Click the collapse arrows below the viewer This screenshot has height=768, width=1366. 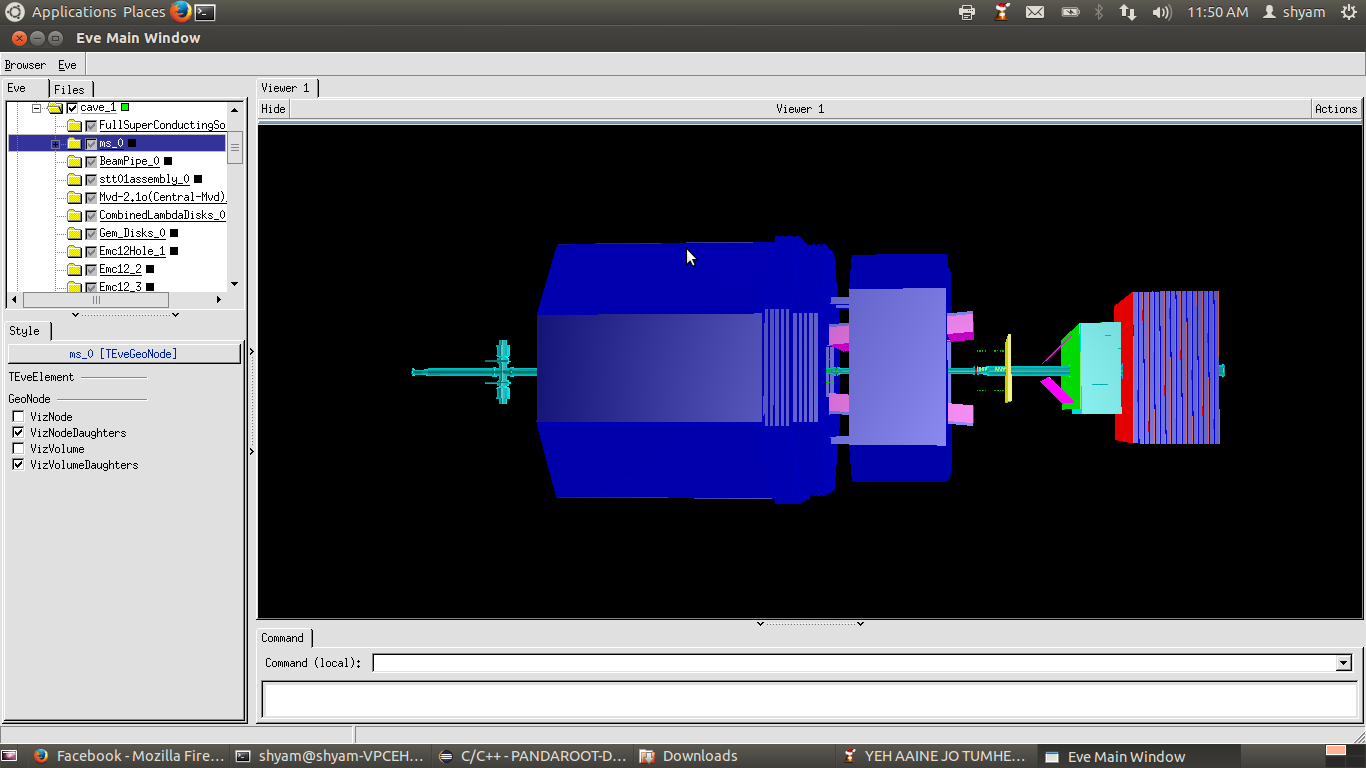[x=810, y=623]
